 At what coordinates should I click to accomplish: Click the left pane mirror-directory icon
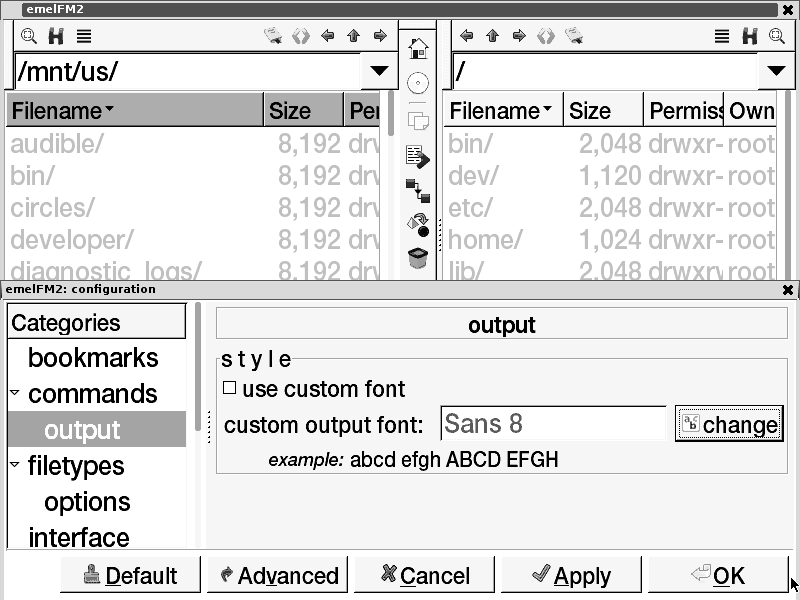[301, 36]
